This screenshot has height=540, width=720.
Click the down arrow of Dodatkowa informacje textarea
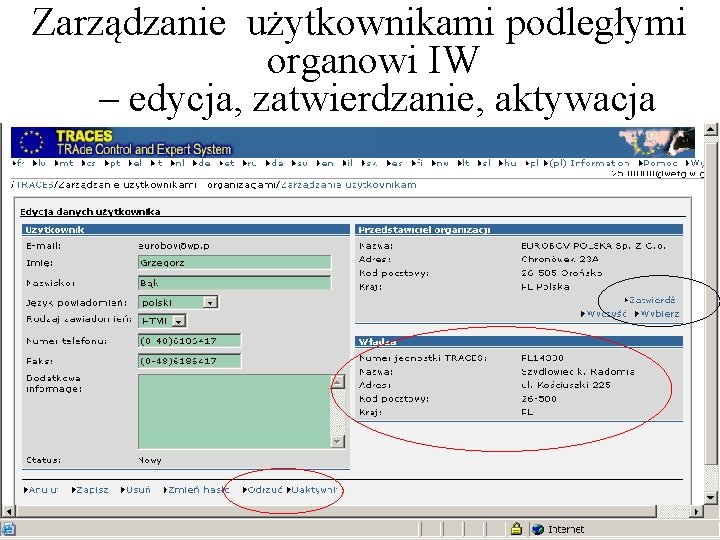338,441
